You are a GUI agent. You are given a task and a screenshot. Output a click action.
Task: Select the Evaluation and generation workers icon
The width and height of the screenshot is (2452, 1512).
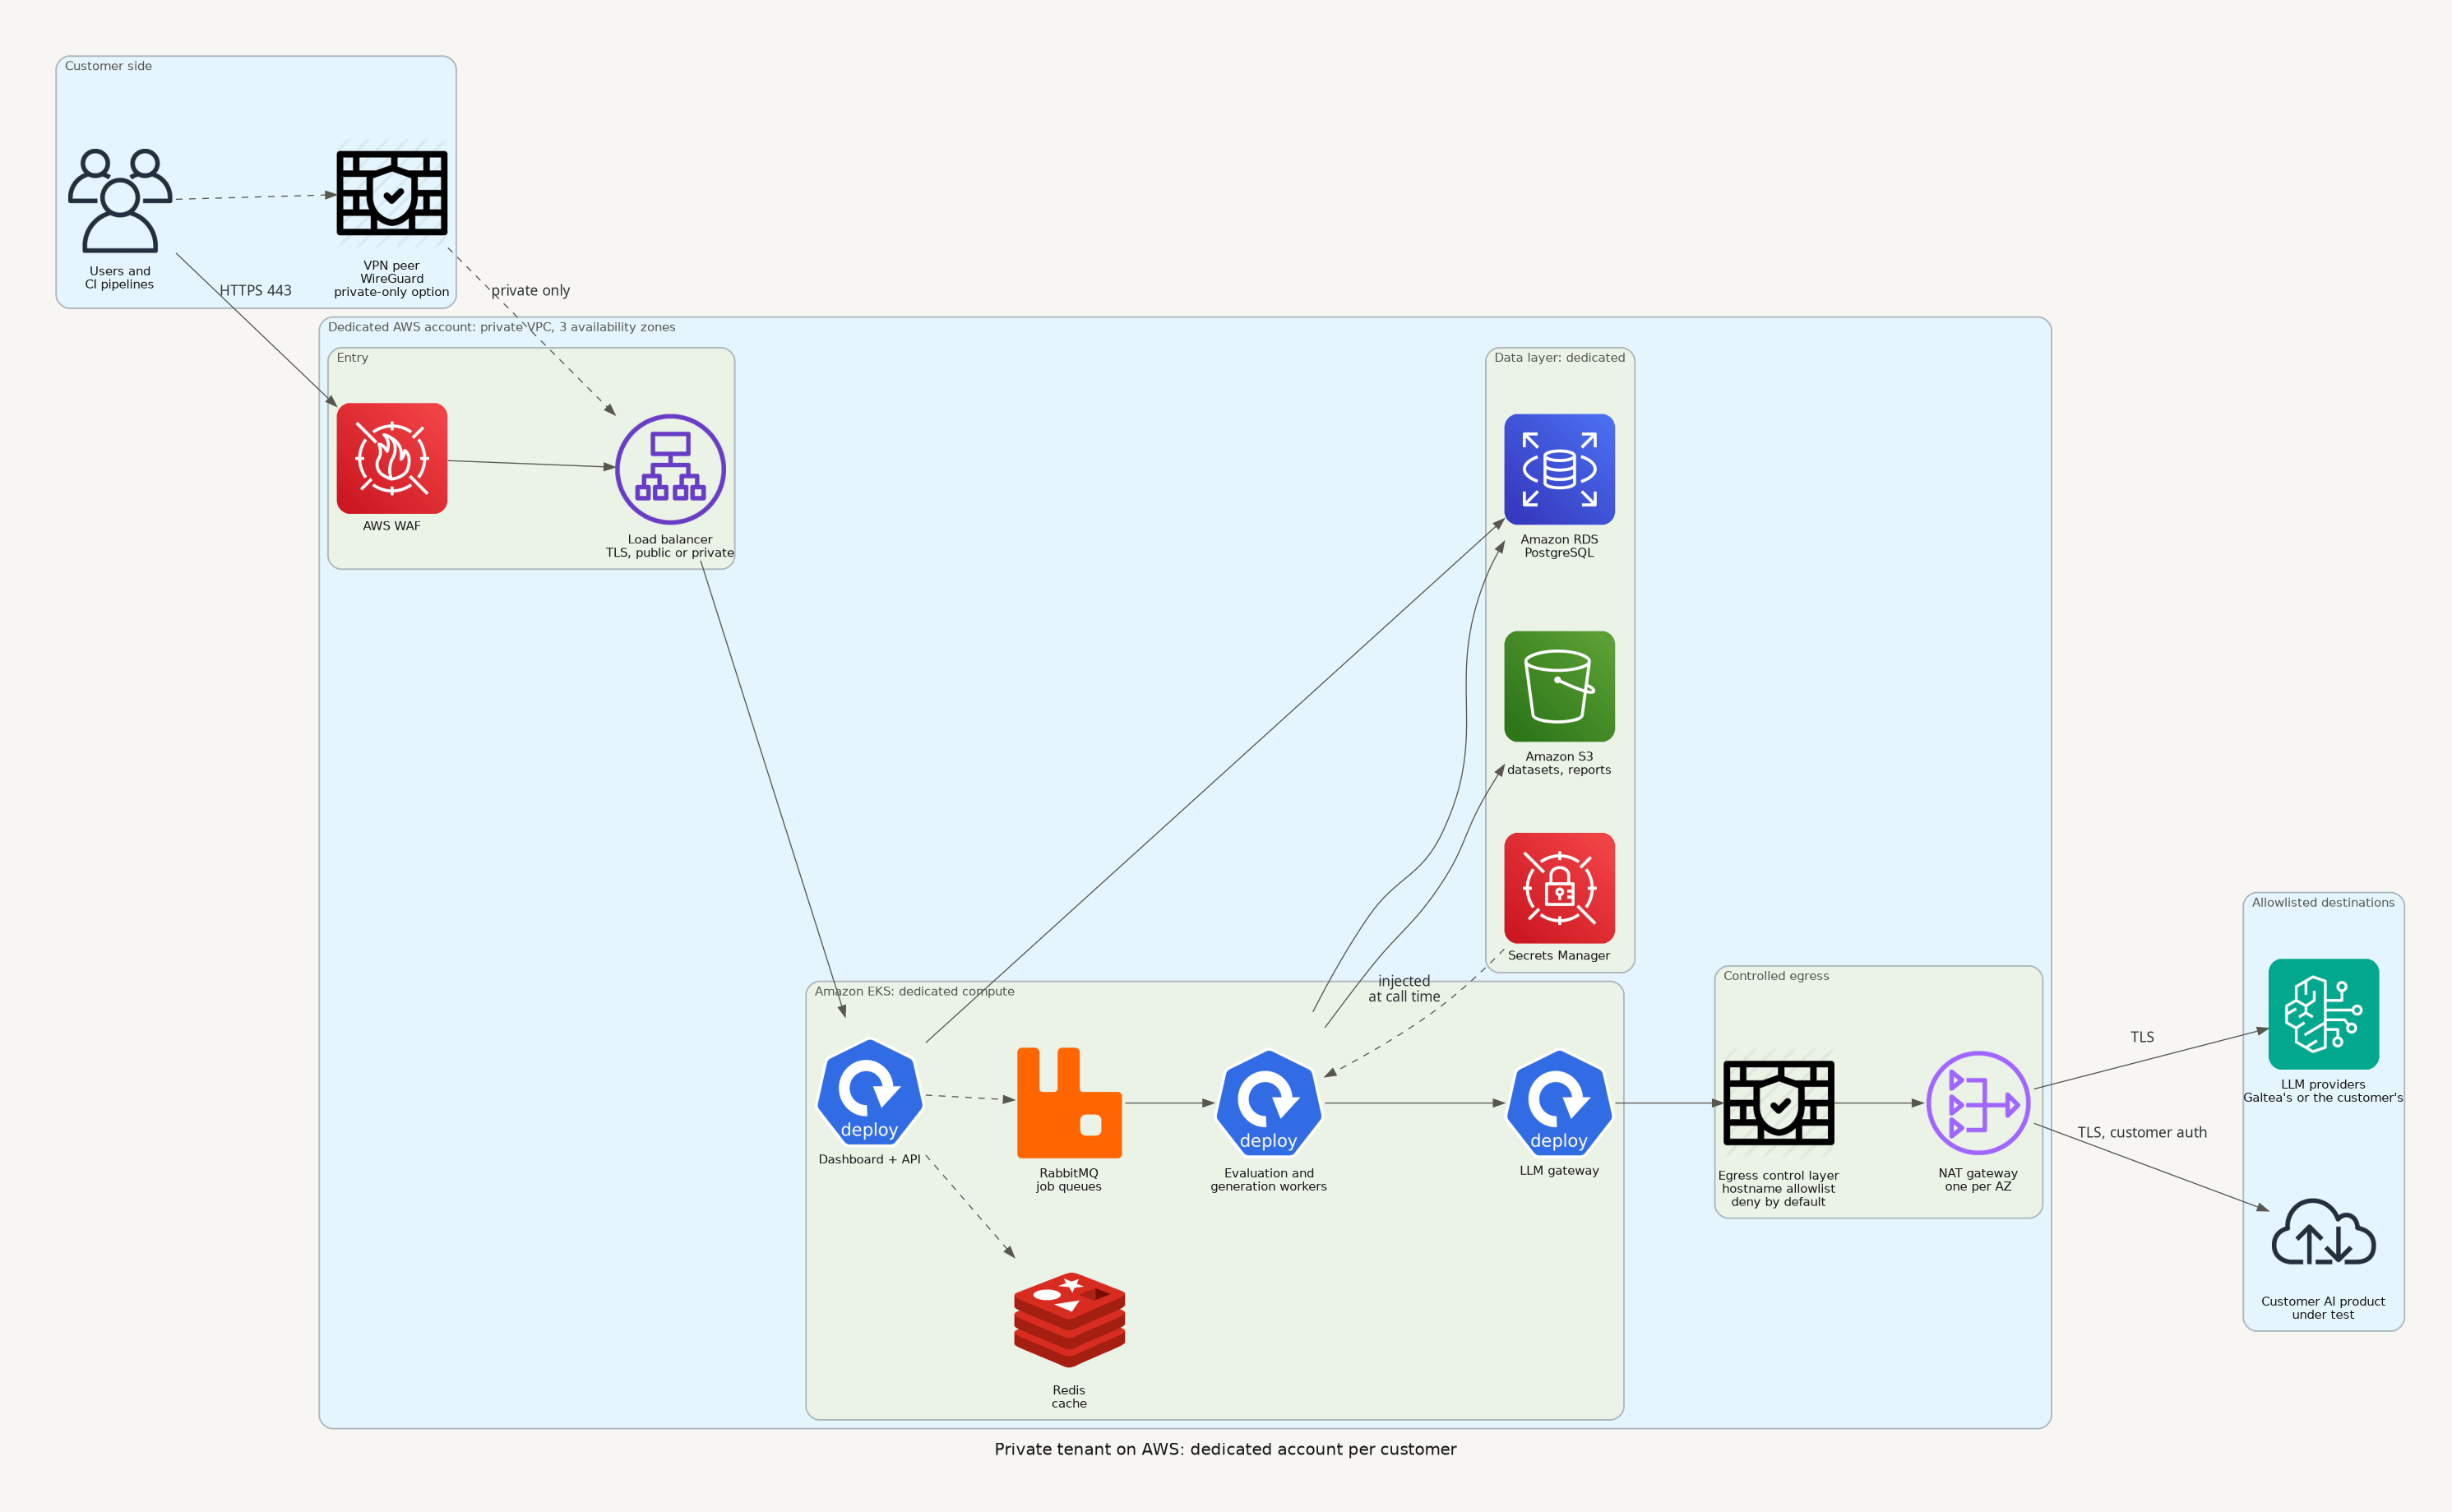[x=1269, y=1103]
